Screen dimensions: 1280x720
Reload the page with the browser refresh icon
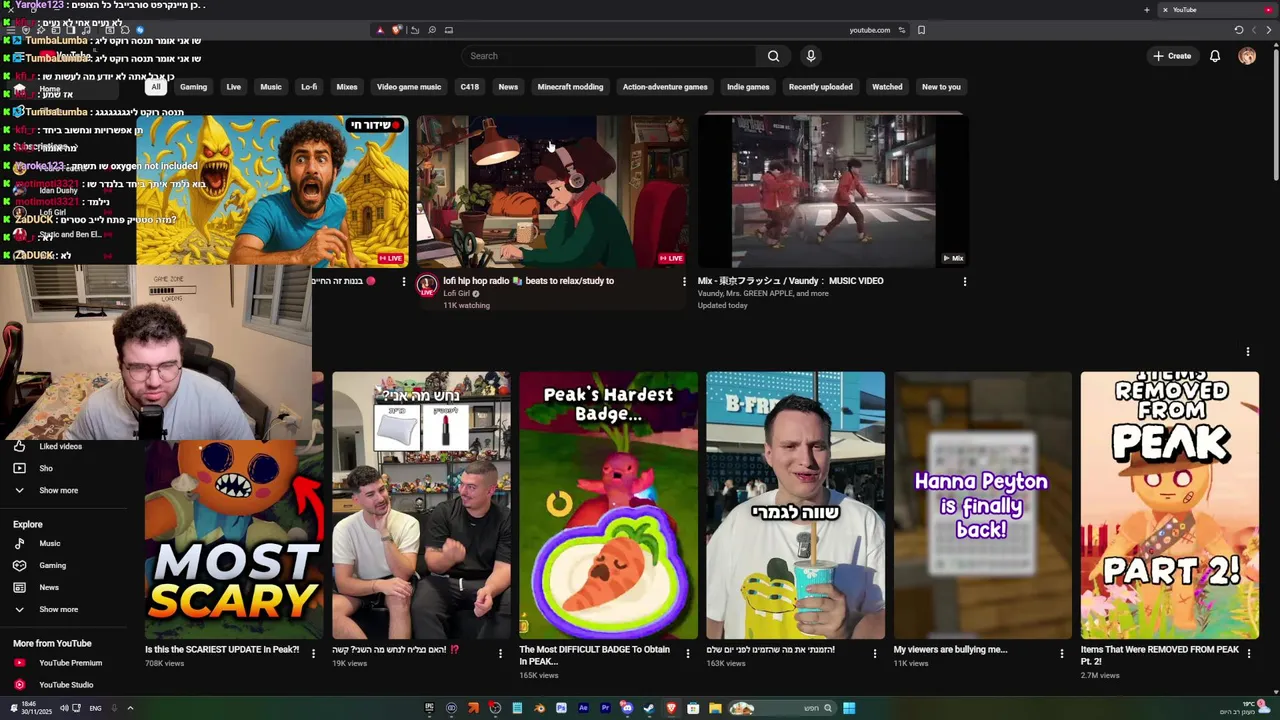[x=1238, y=30]
